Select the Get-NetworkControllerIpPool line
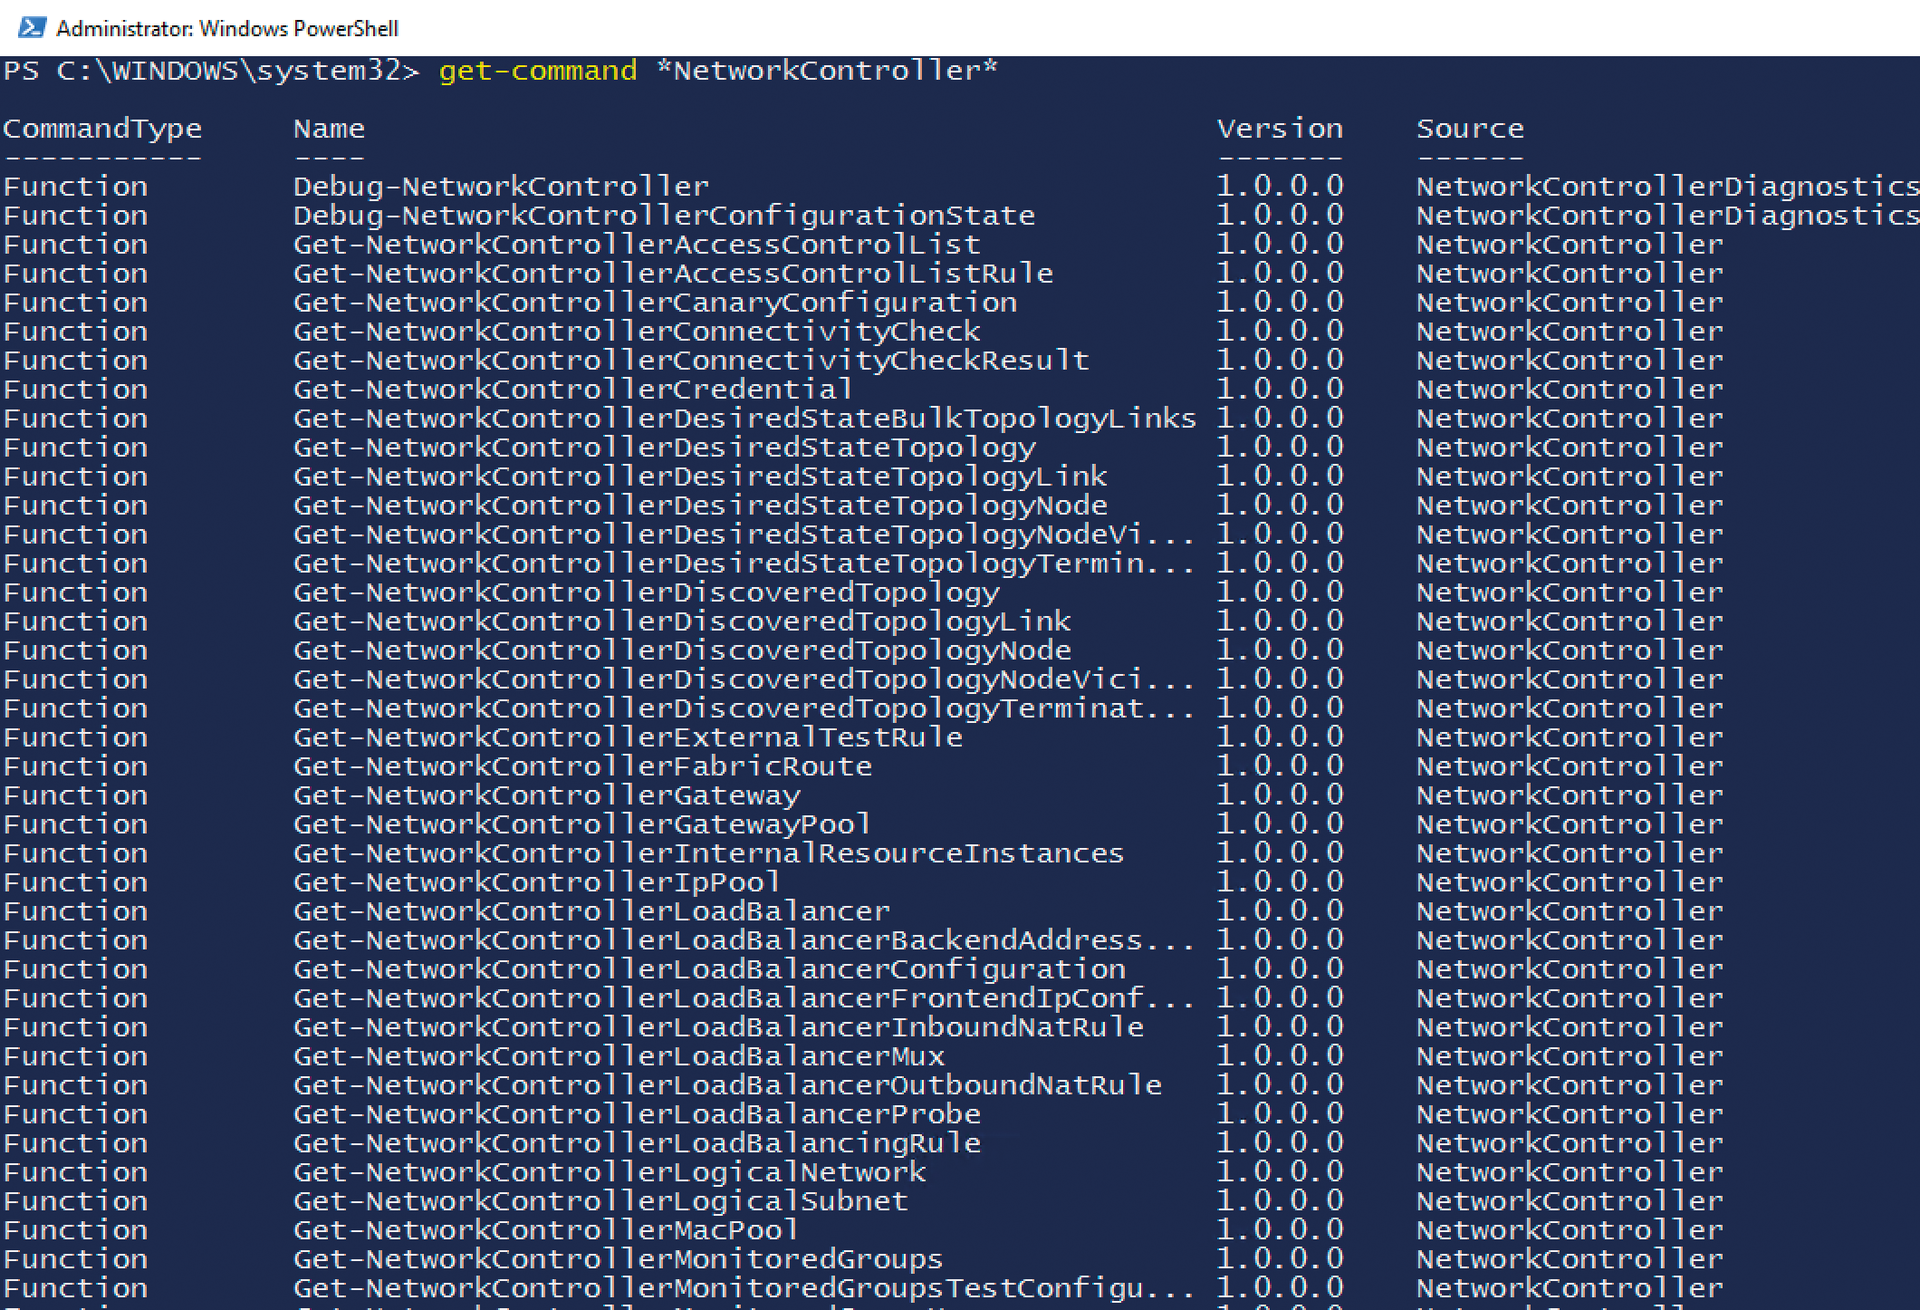1920x1310 pixels. point(536,881)
